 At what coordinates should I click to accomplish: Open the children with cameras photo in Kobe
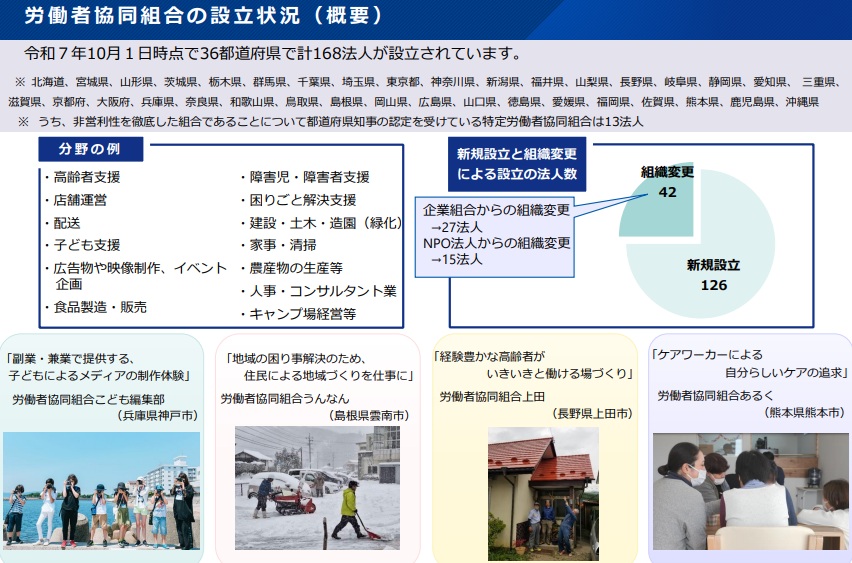(100, 491)
